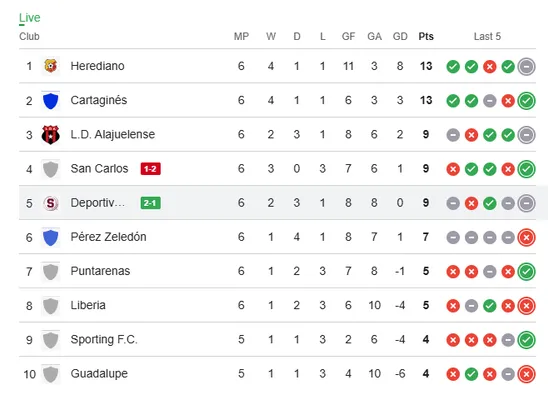Click the GD column header

[x=400, y=36]
